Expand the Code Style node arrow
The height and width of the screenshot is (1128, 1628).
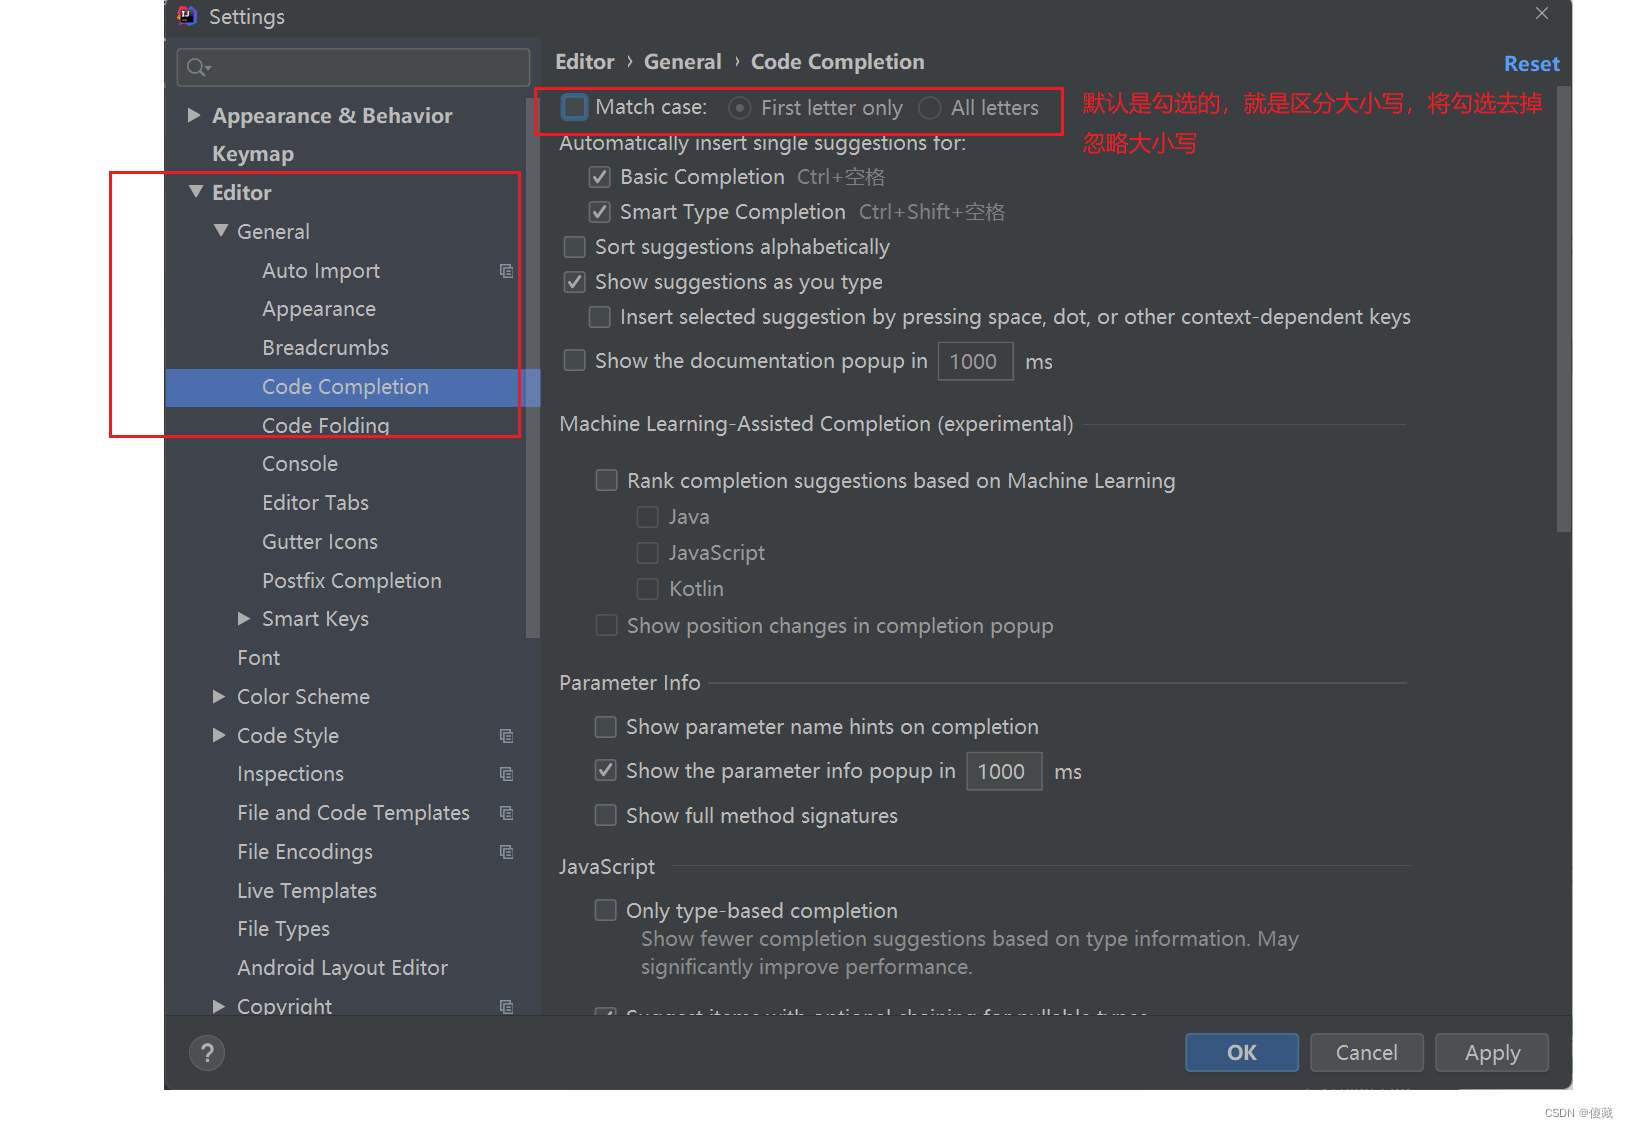(x=219, y=735)
